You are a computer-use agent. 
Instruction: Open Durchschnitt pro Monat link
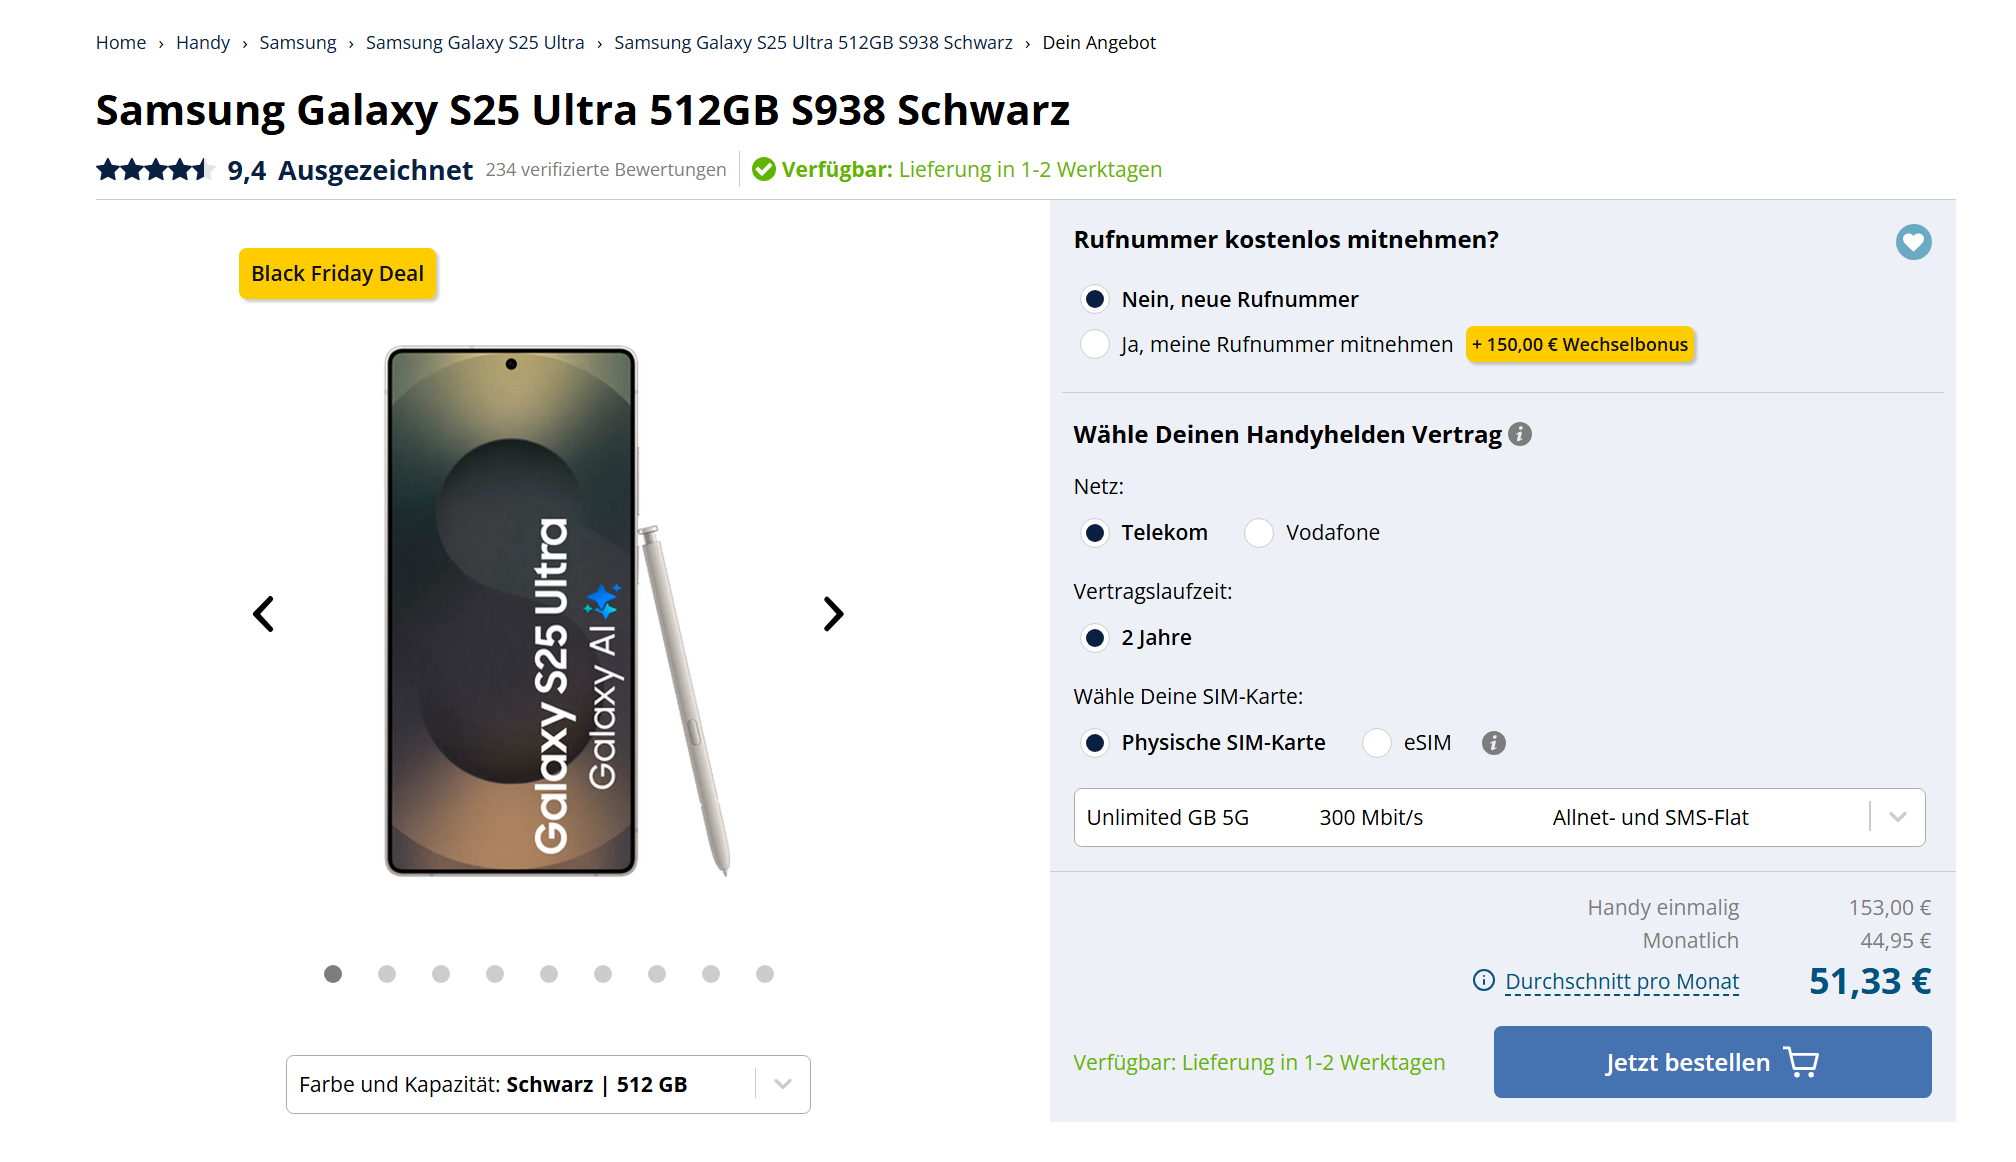click(1622, 982)
